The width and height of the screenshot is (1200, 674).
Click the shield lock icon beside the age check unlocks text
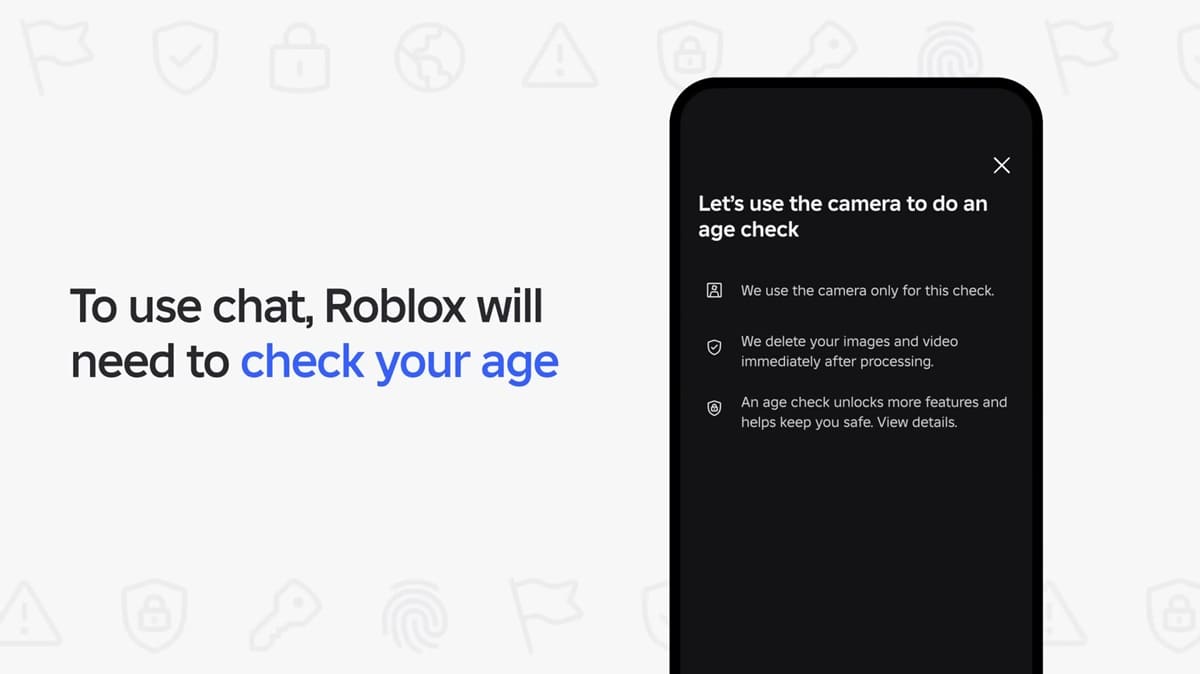(x=714, y=408)
